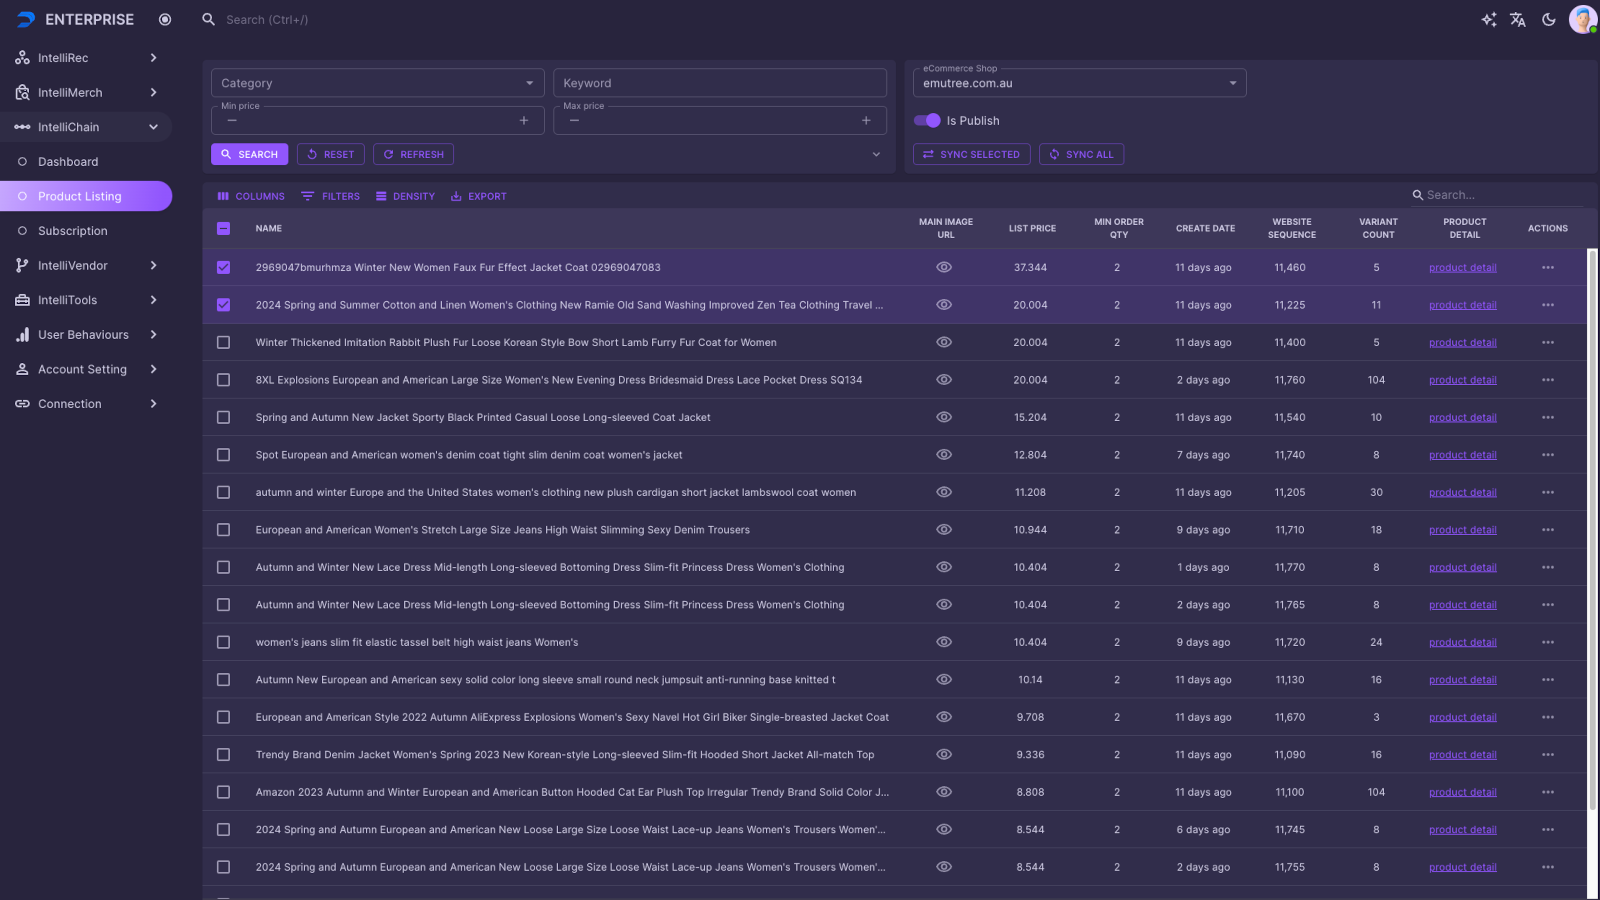Viewport: 1600px width, 900px height.
Task: Click the vertical table scrollbar
Action: 1593,530
